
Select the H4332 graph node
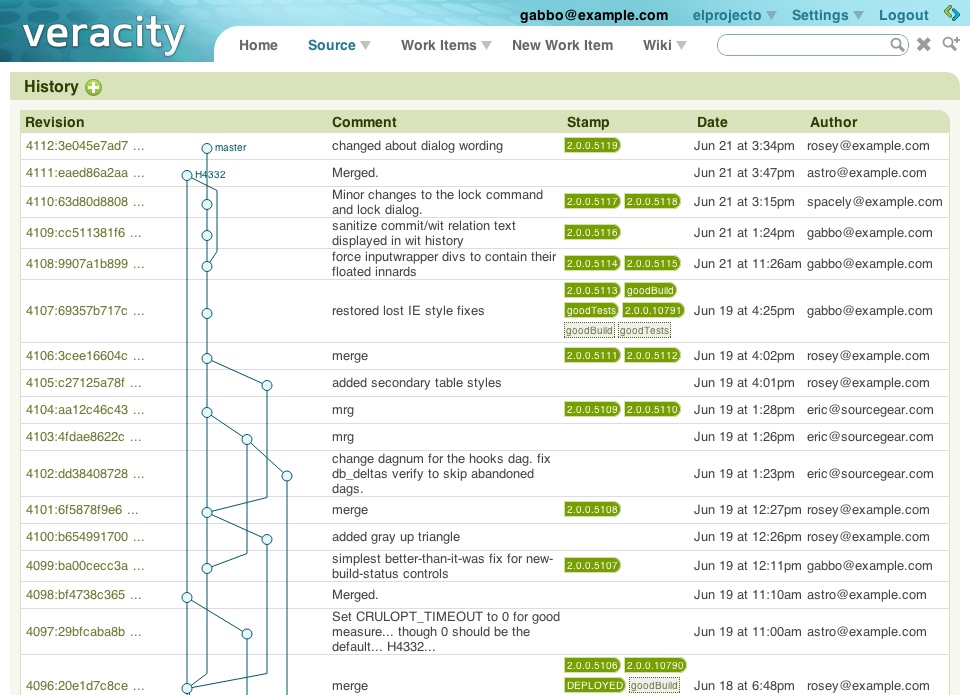click(187, 175)
